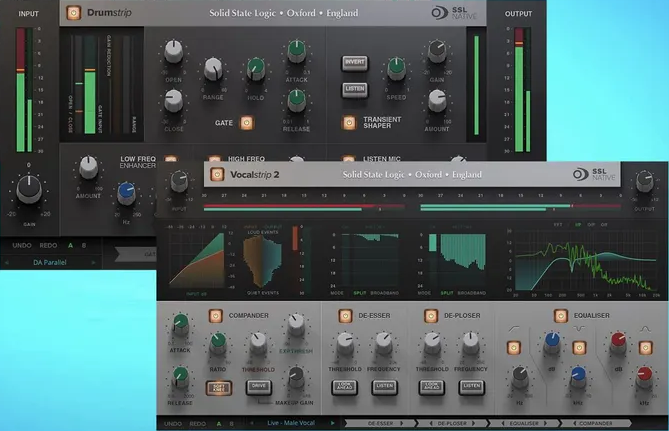Image resolution: width=669 pixels, height=431 pixels.
Task: Click the Compander Drive button
Action: 258,386
